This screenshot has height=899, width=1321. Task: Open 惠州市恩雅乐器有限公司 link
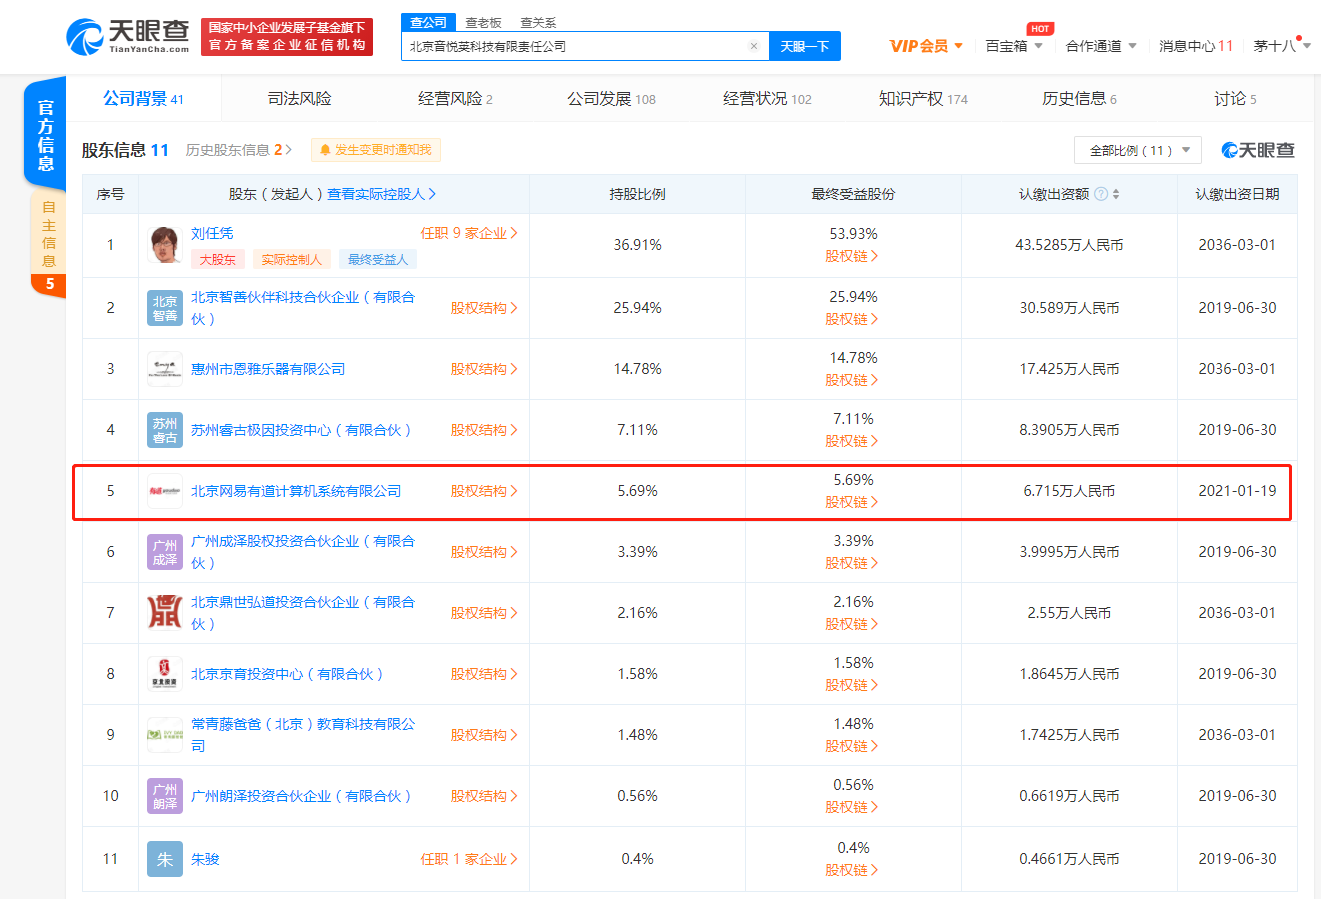coord(268,369)
